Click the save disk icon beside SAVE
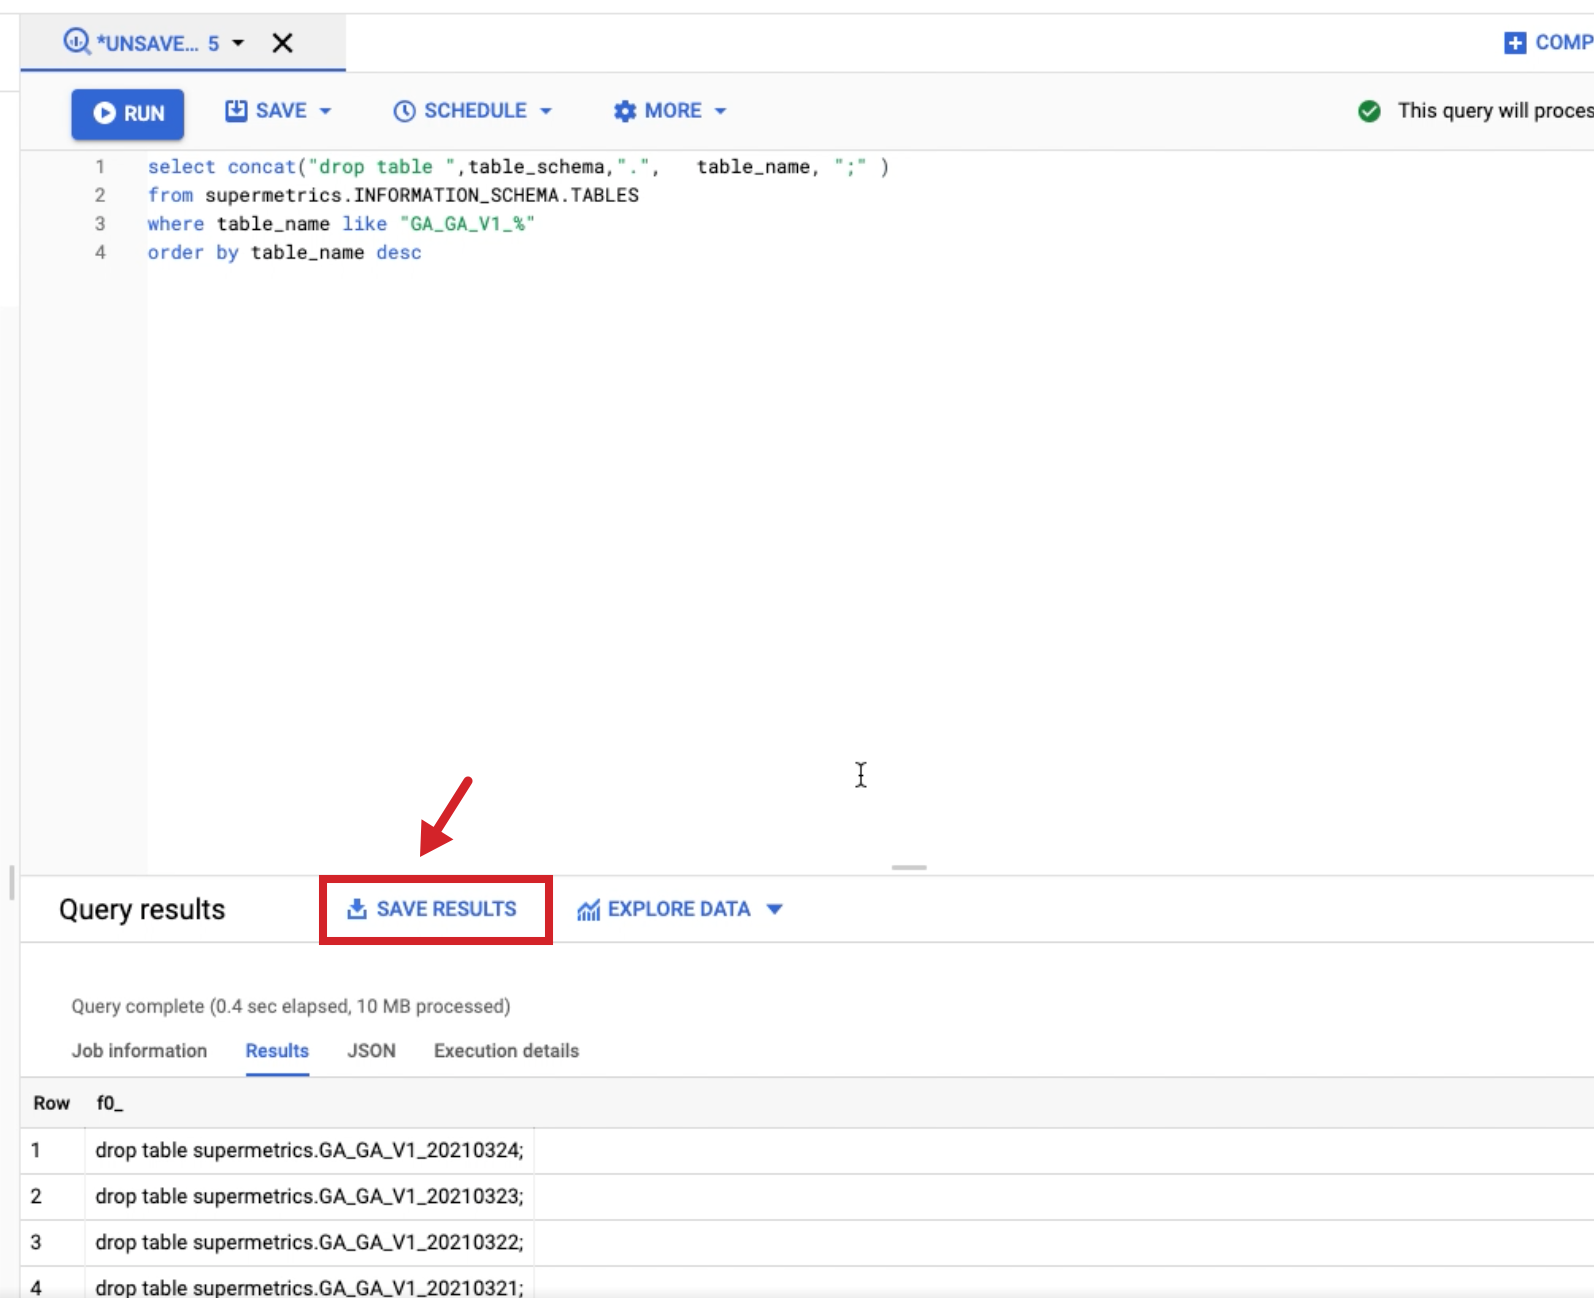Screen dimensions: 1594x1298 pos(236,110)
